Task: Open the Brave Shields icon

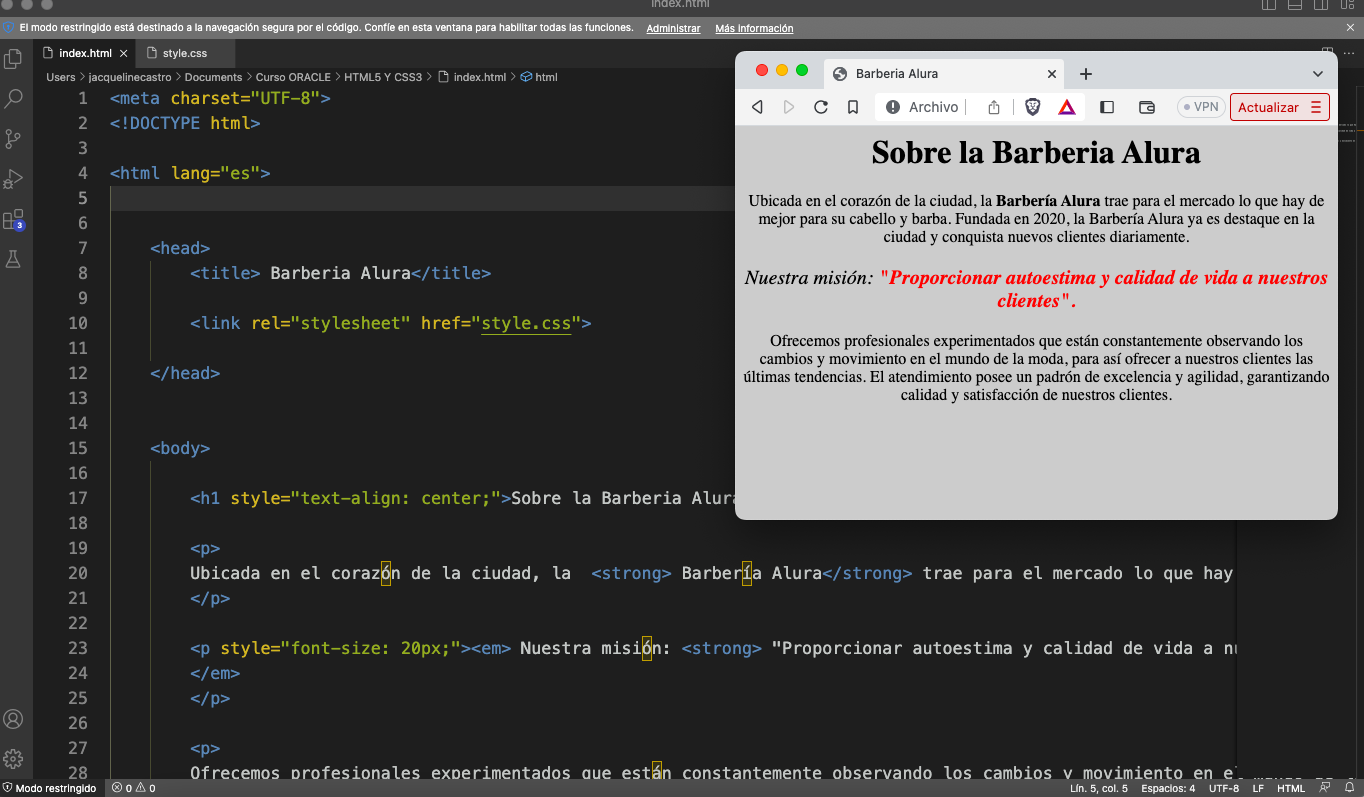Action: [1032, 106]
